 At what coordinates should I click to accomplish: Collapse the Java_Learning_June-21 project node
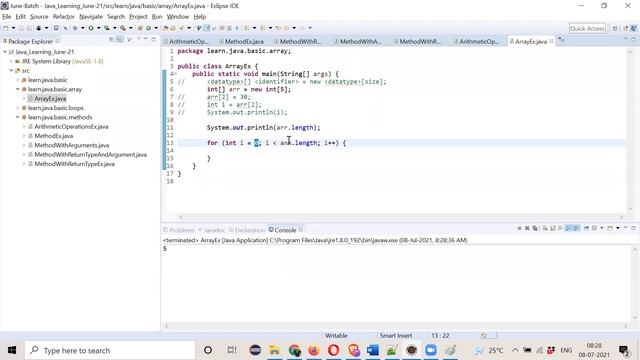pos(5,52)
